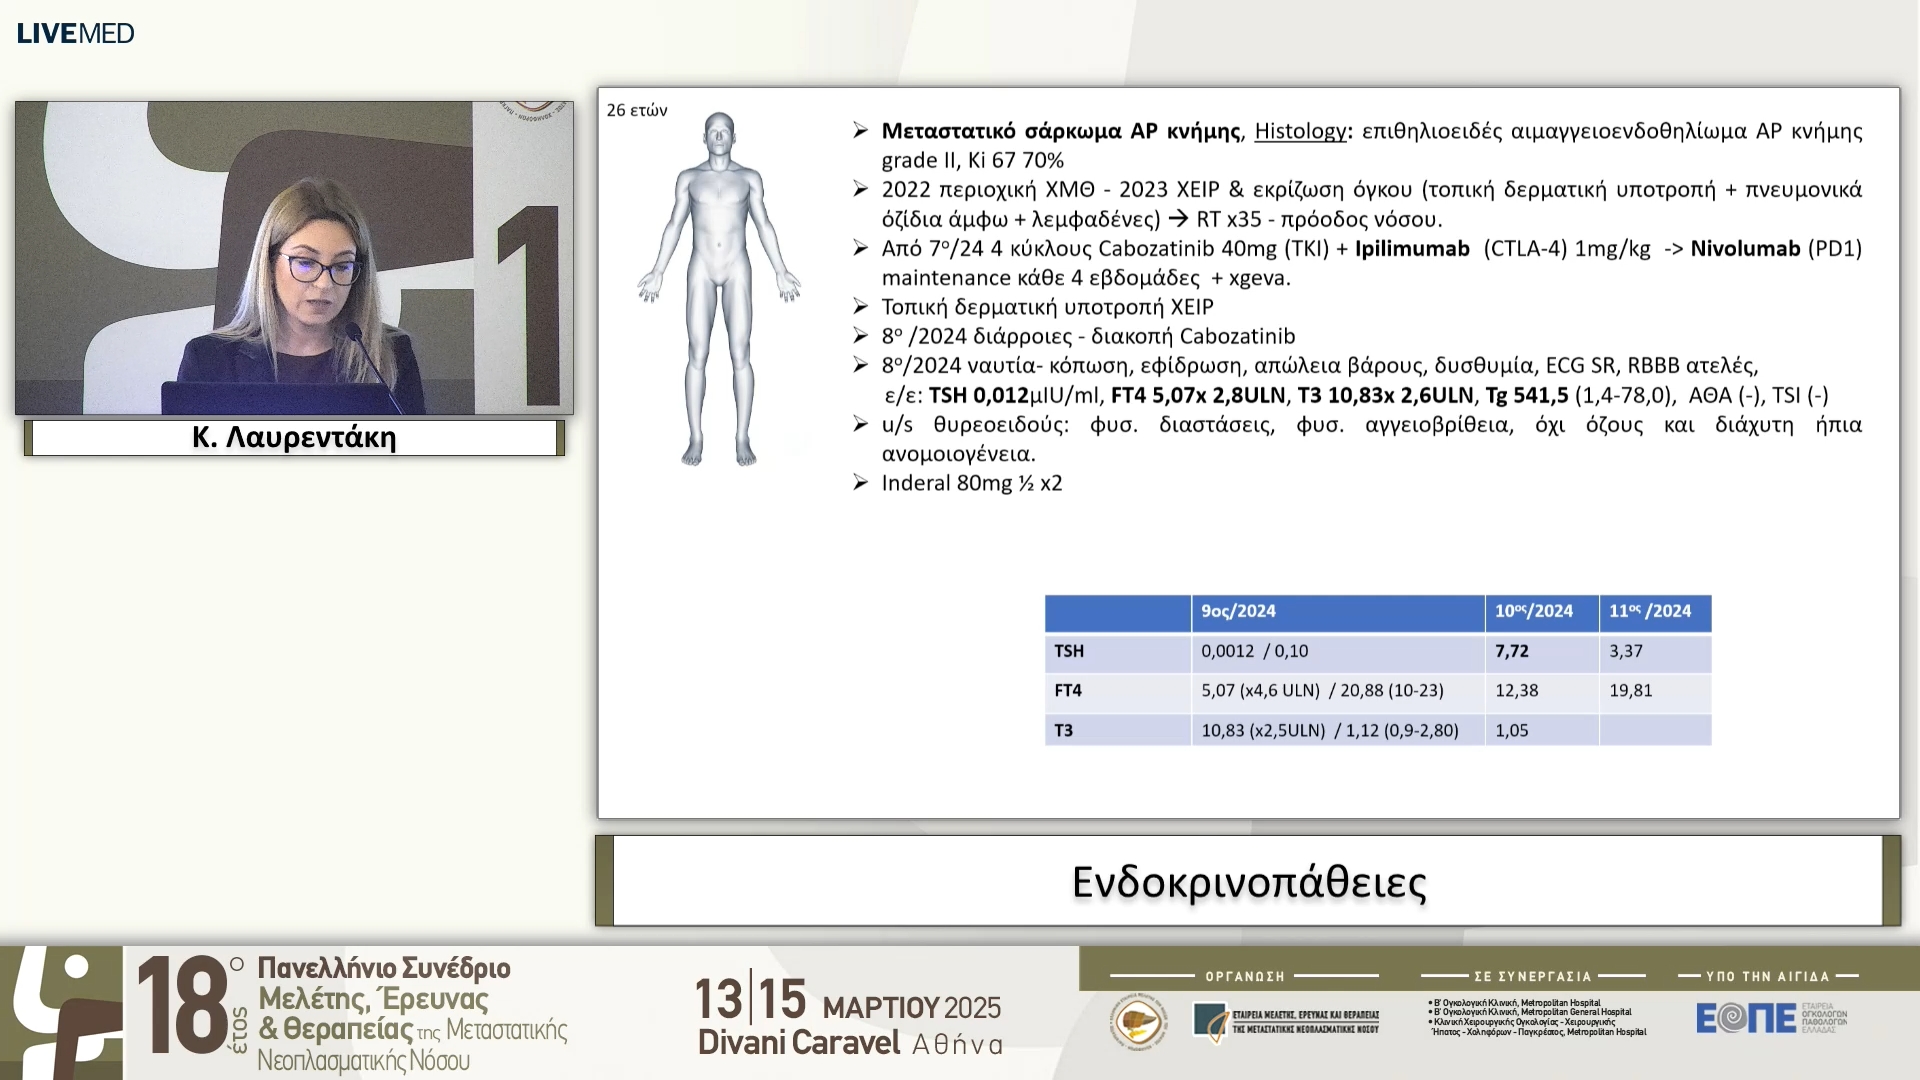The height and width of the screenshot is (1080, 1920).
Task: Click the first bullet arrow on slide
Action: tap(860, 131)
